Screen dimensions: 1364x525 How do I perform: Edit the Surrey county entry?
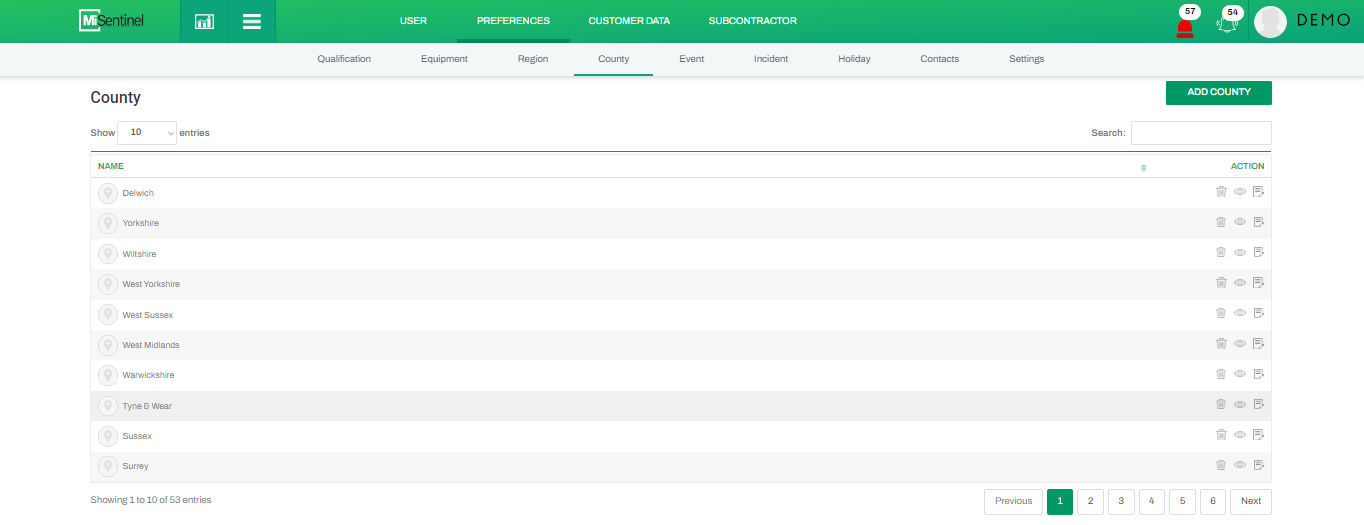pyautogui.click(x=1259, y=465)
